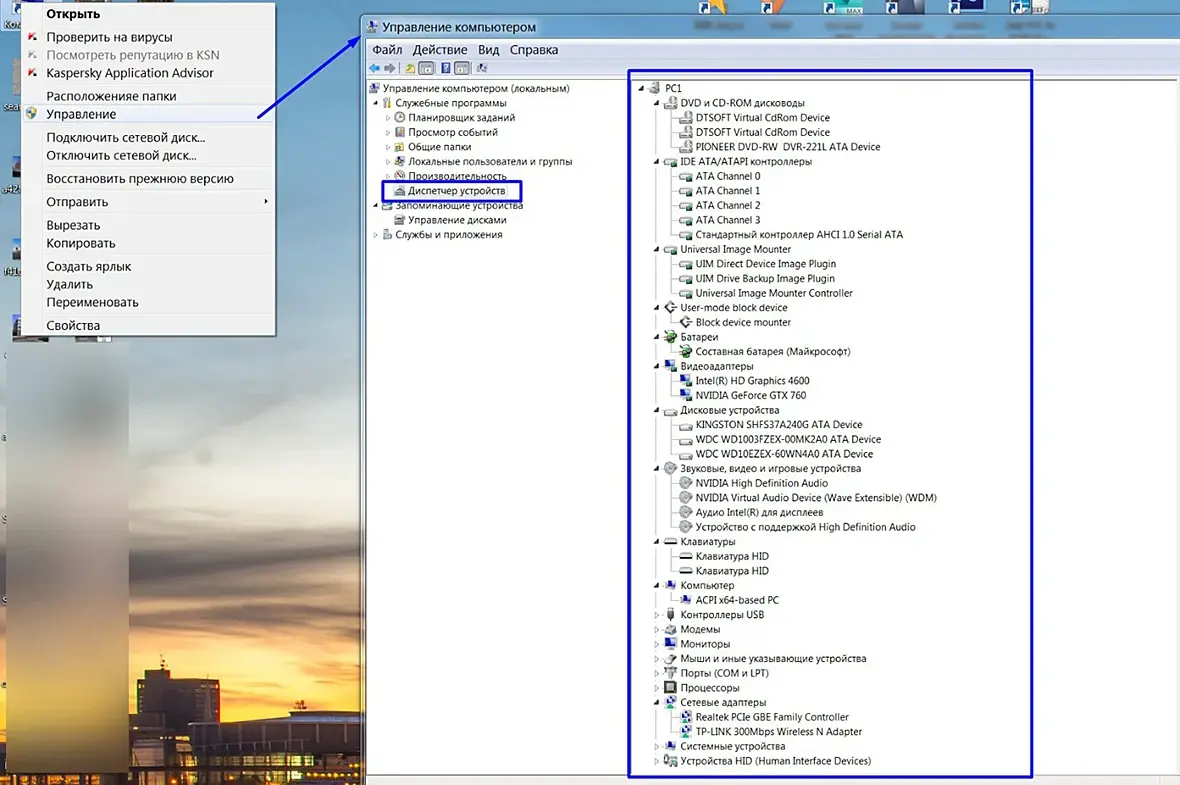Click the Up one level folder icon

coord(409,68)
